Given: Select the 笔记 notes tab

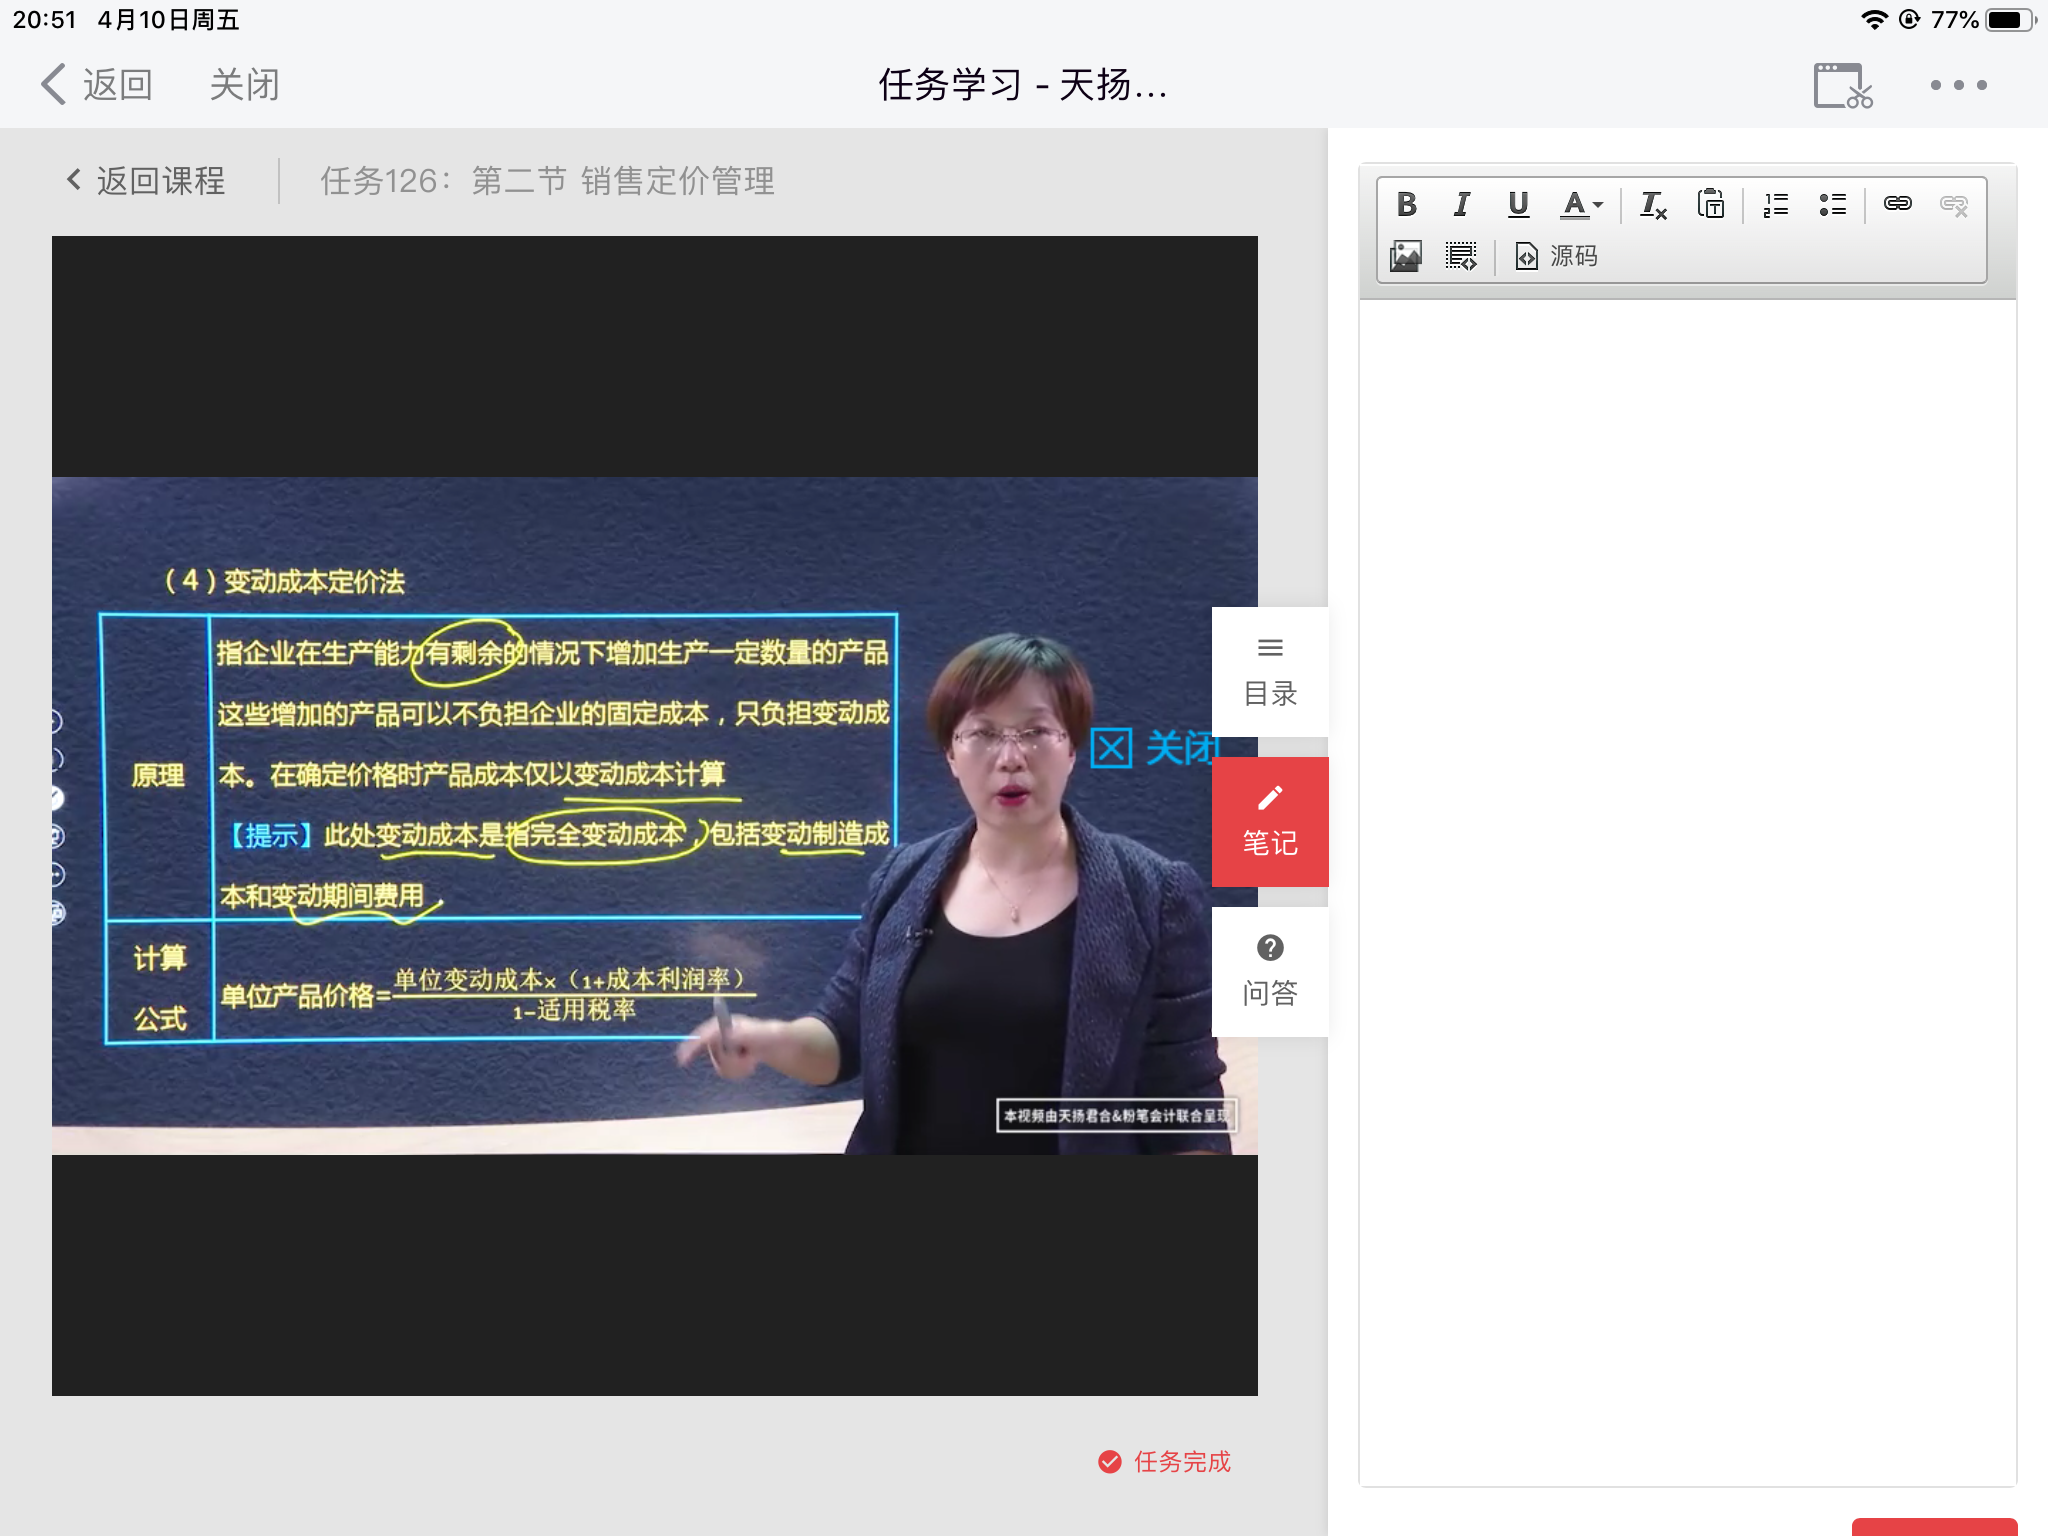Looking at the screenshot, I should [x=1270, y=822].
